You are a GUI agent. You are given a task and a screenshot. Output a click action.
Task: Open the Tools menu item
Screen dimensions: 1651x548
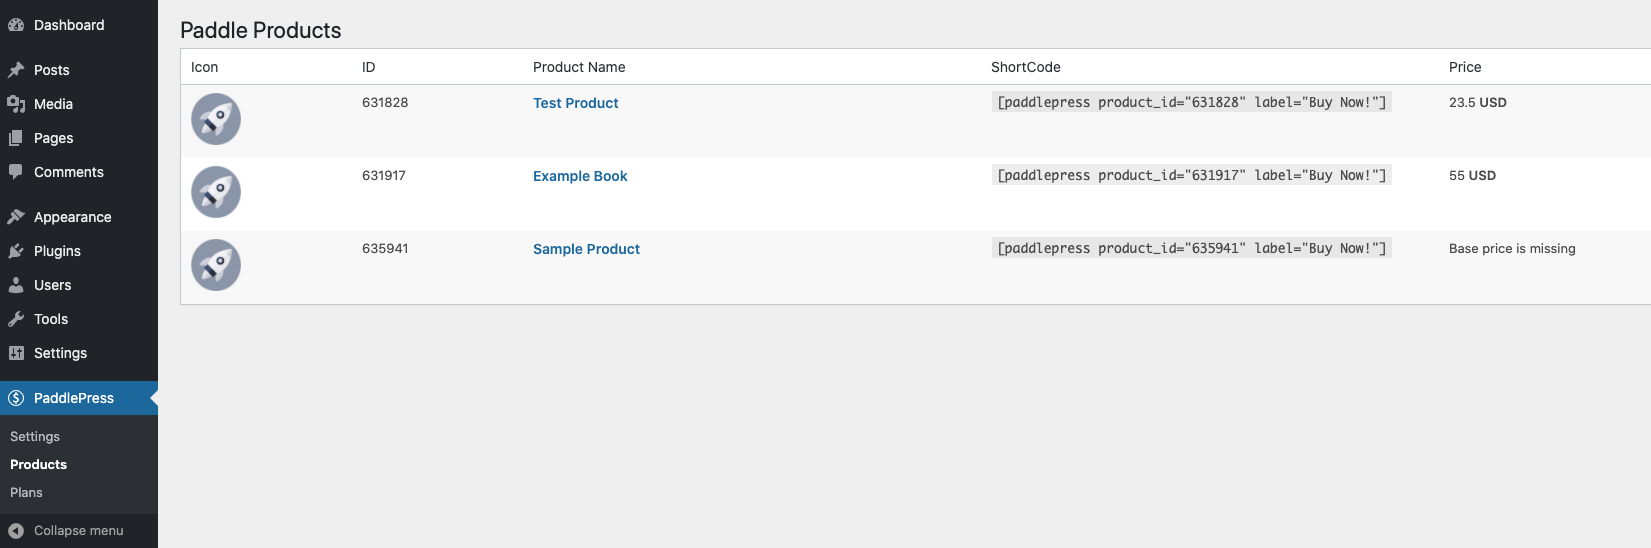[79, 319]
